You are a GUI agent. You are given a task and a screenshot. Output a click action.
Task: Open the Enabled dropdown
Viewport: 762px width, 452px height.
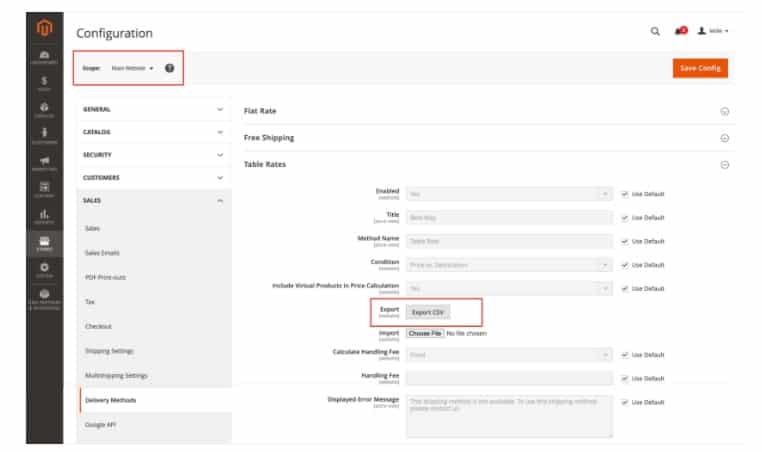click(509, 194)
